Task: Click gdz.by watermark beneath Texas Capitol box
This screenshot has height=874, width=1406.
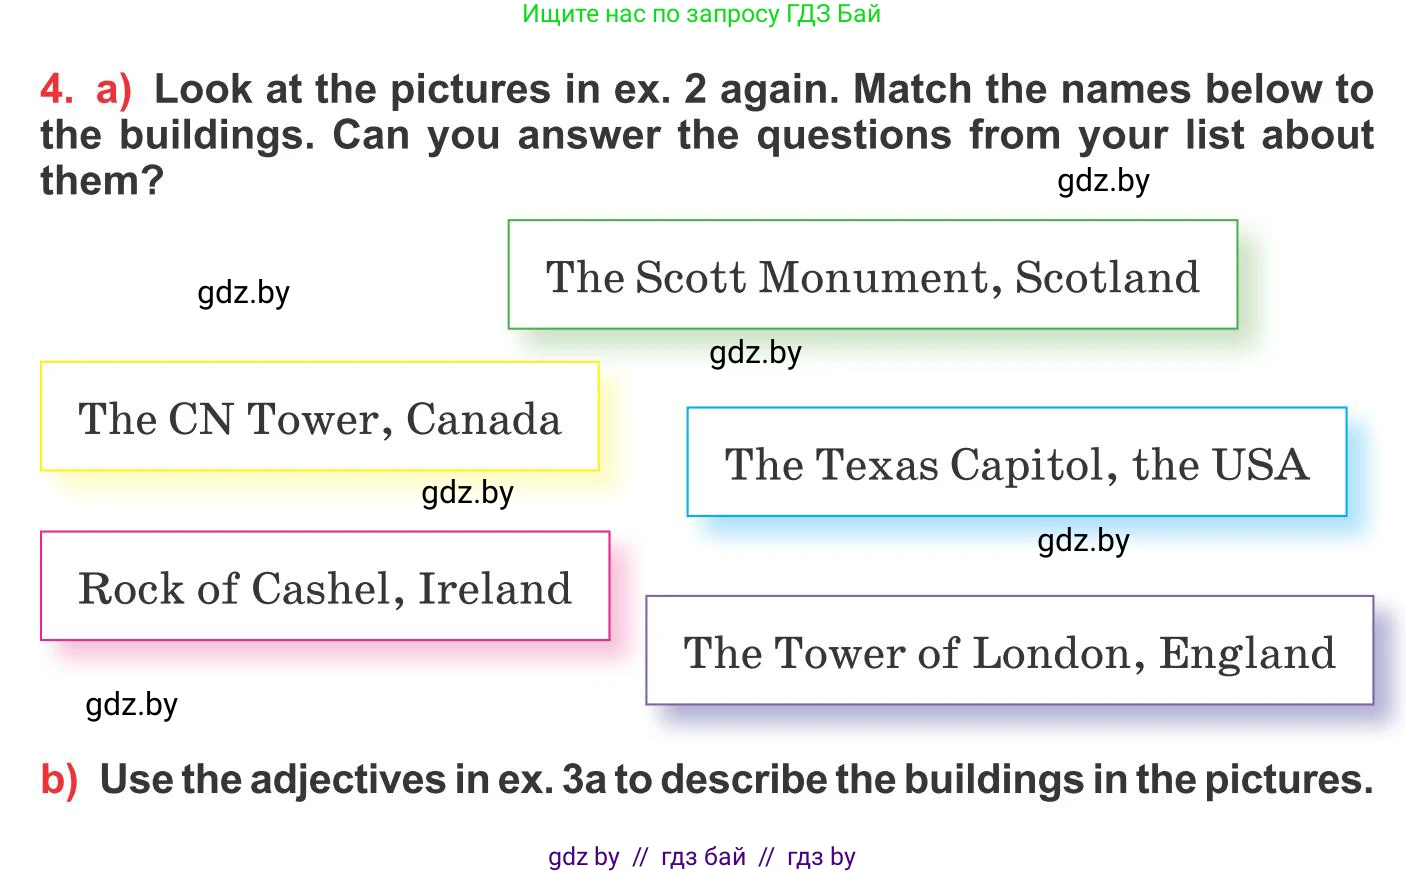Action: pos(1083,540)
